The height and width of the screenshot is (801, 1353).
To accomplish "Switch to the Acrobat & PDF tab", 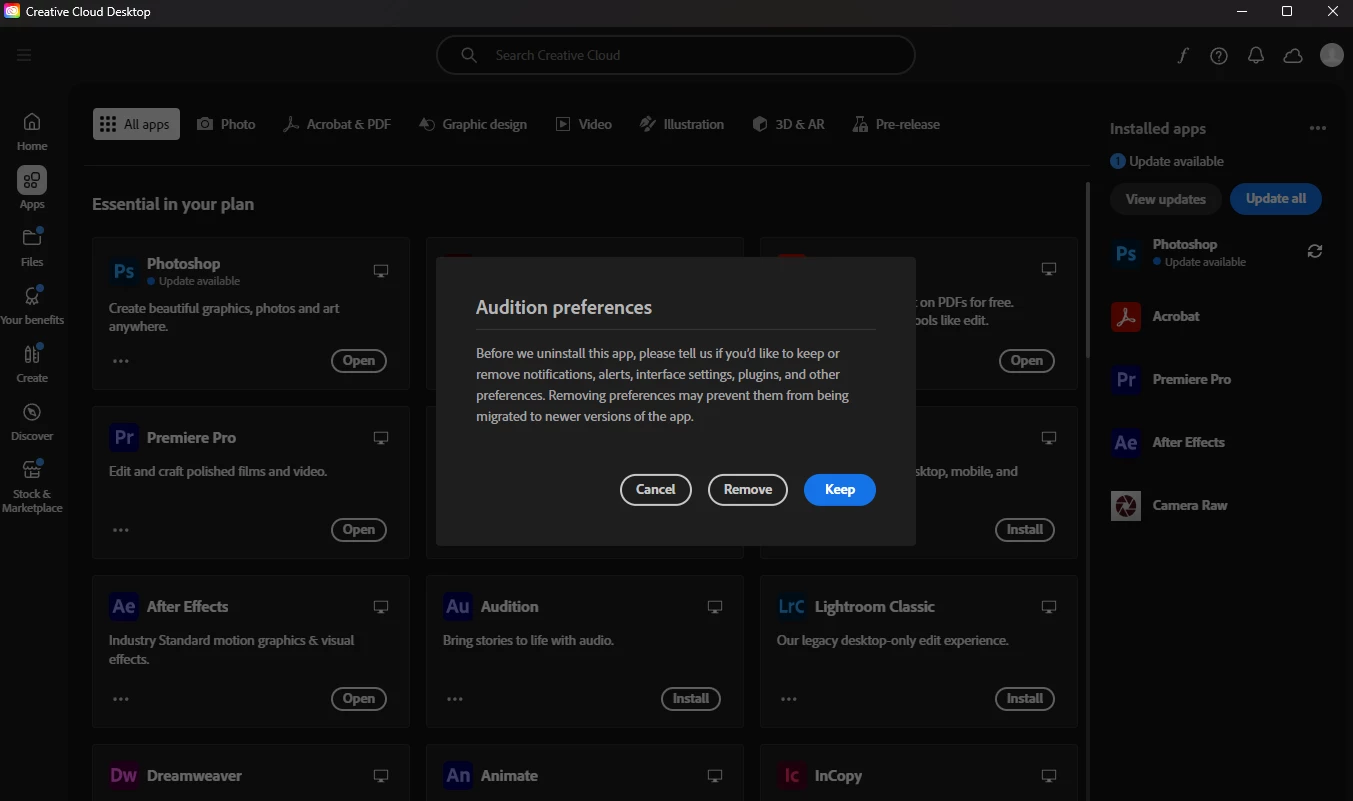I will [337, 124].
